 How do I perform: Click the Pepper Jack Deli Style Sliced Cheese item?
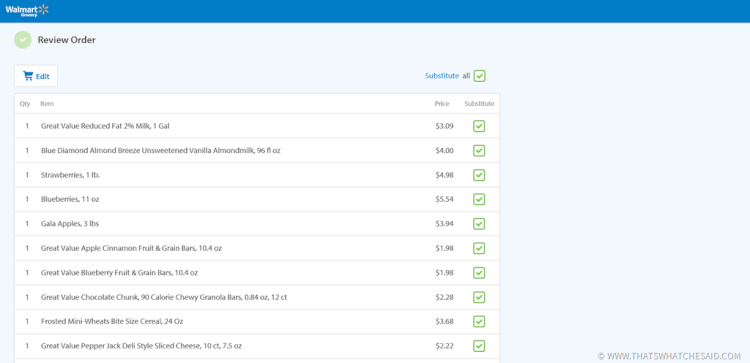[141, 346]
